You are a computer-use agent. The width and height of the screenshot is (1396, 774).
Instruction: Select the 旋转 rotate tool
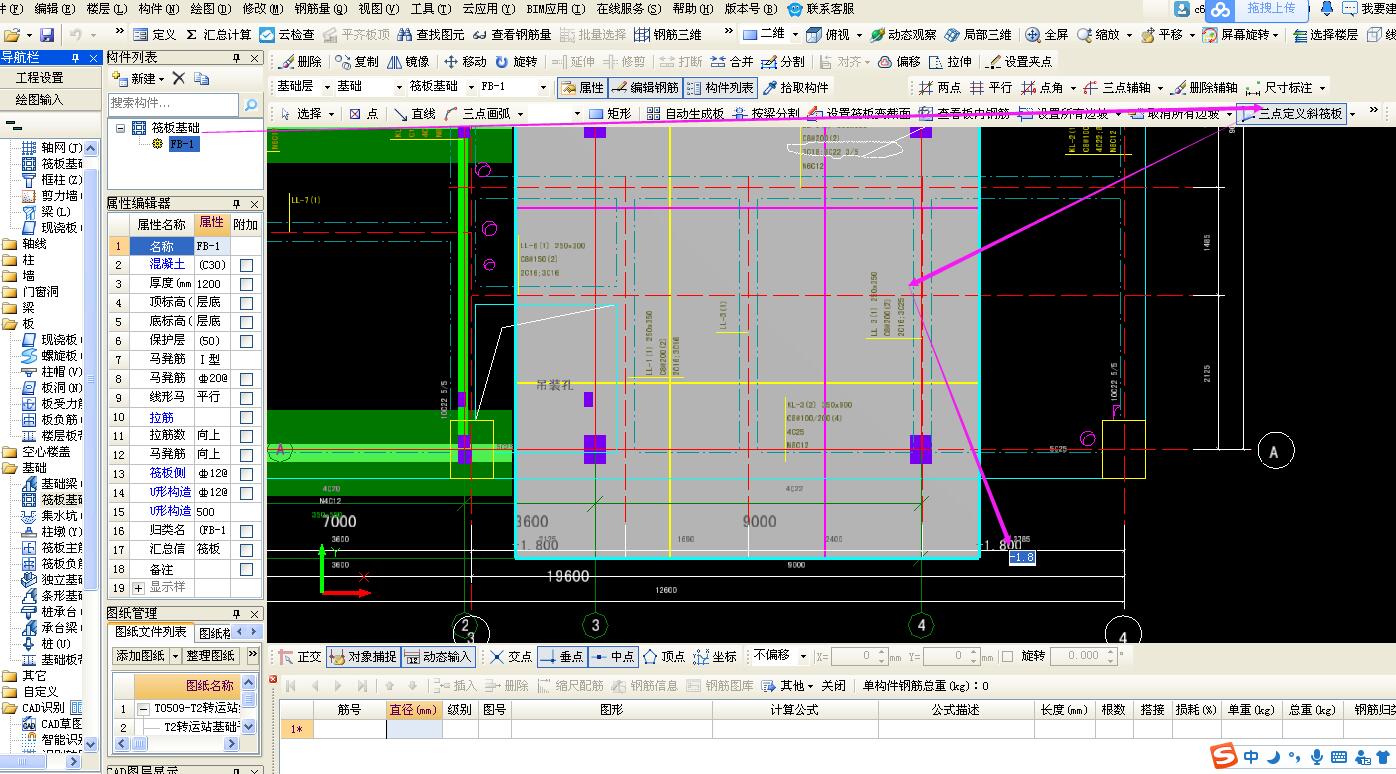(516, 61)
